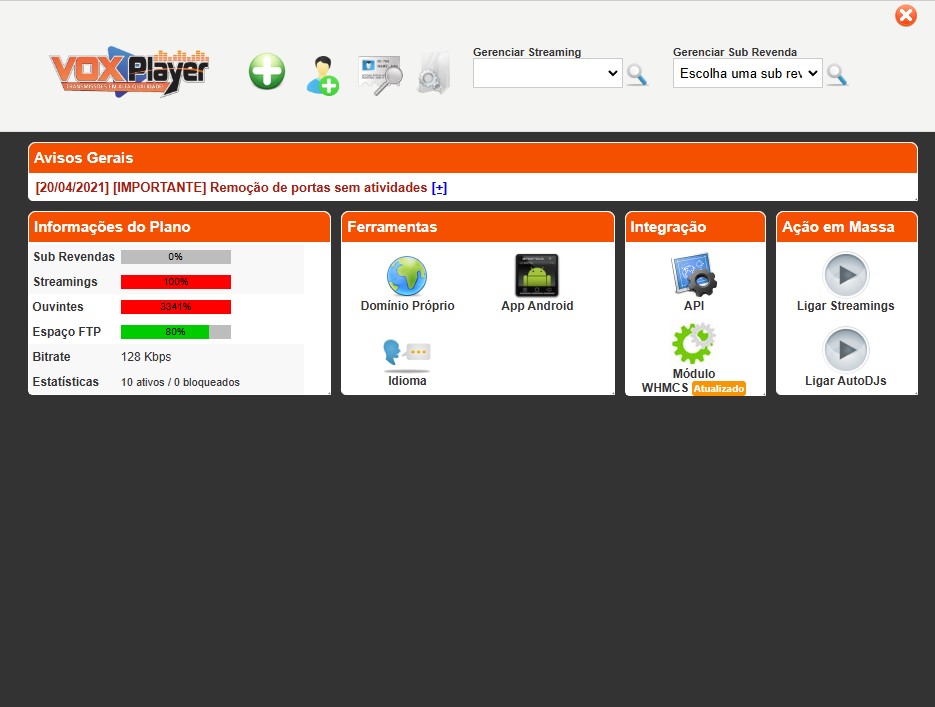Viewport: 935px width, 707px height.
Task: Click the green plus add streaming icon
Action: pyautogui.click(x=267, y=73)
